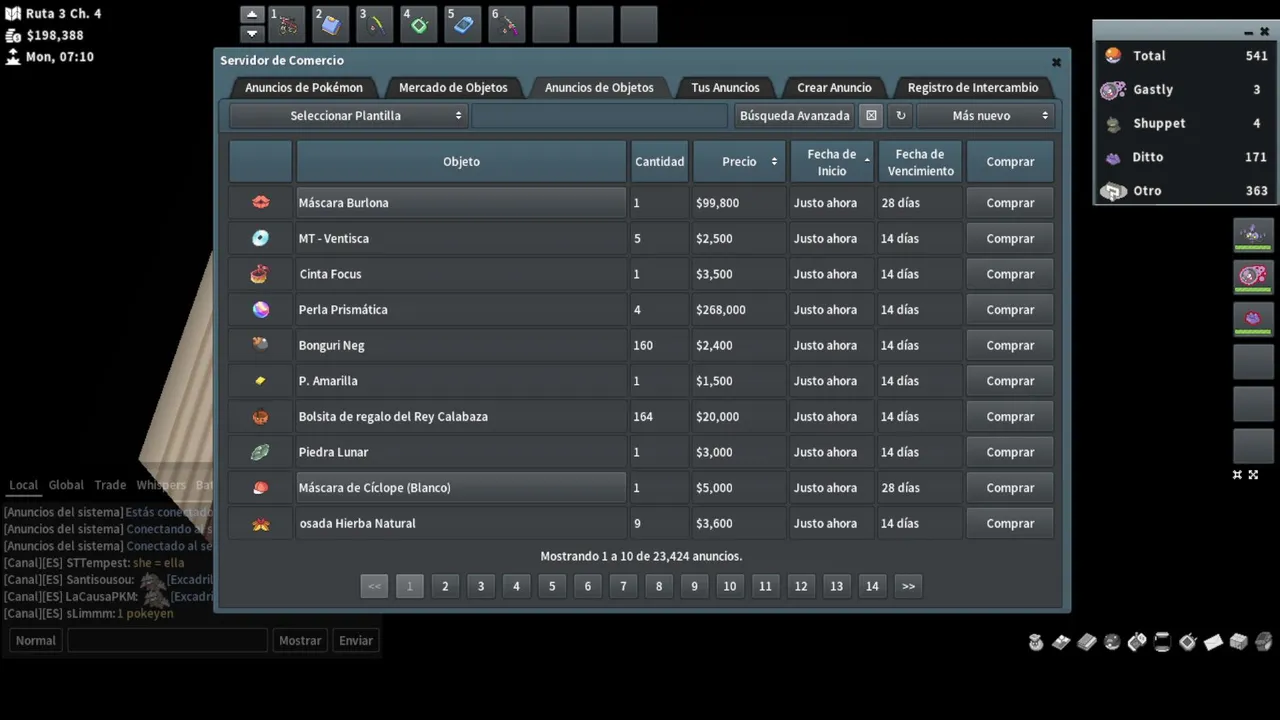The image size is (1280, 720).
Task: Switch chat to the Global tab
Action: click(66, 485)
